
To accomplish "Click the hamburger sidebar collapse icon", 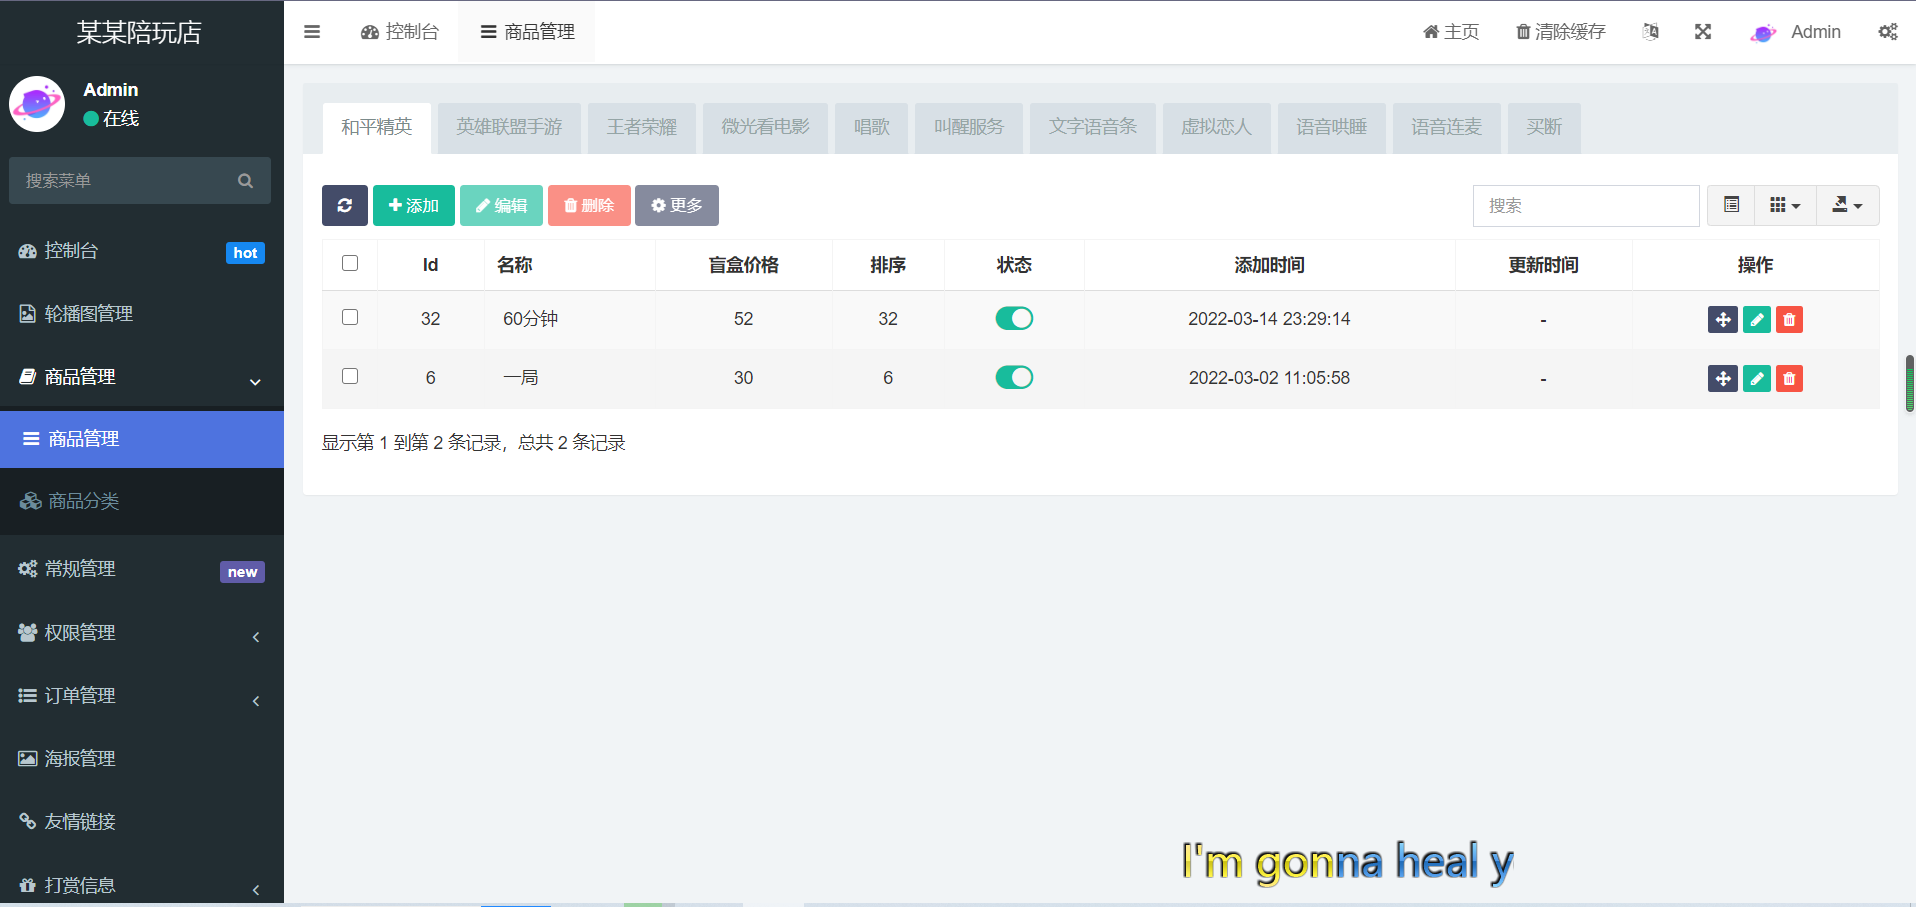I will (312, 32).
